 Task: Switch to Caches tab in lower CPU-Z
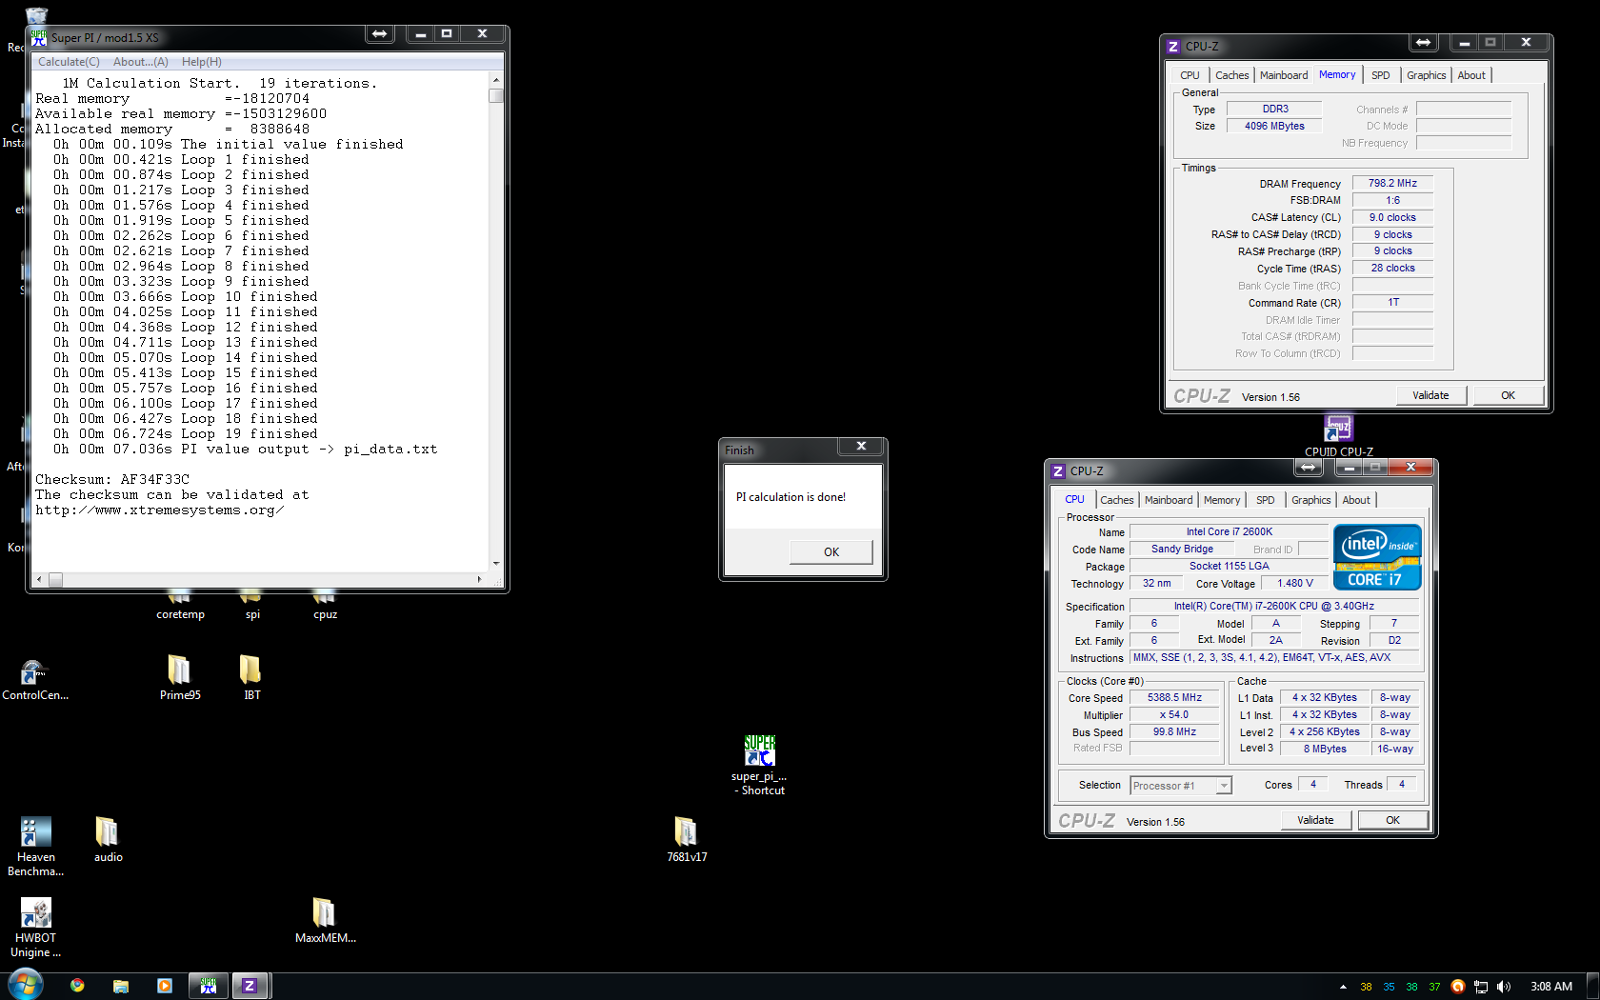click(1117, 500)
